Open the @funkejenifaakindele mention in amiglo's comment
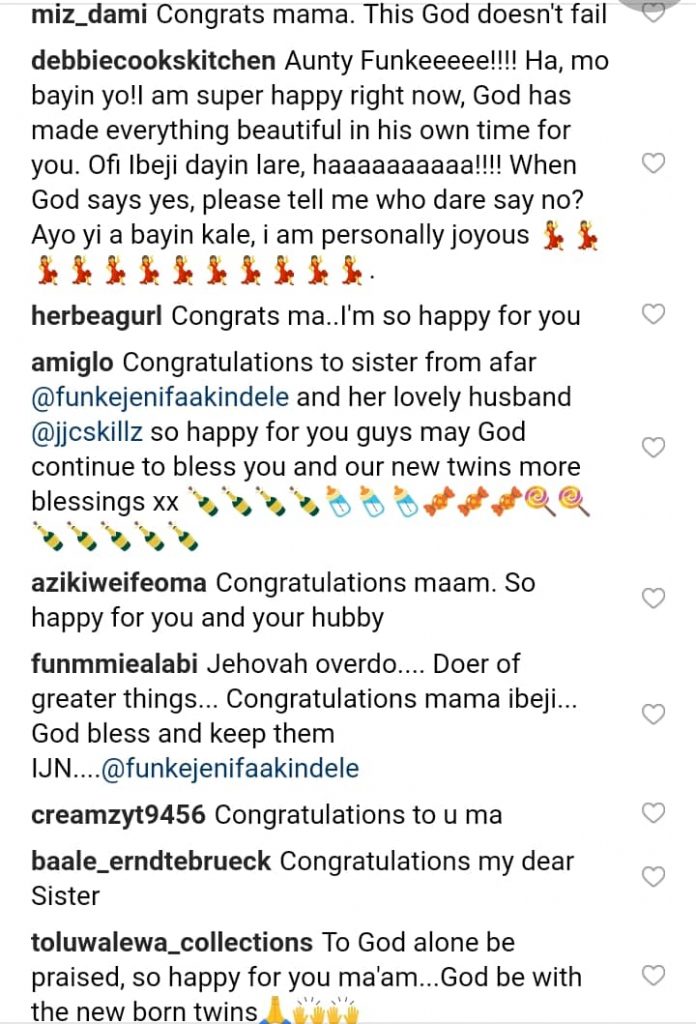Screen dimensions: 696x1024 [161, 397]
